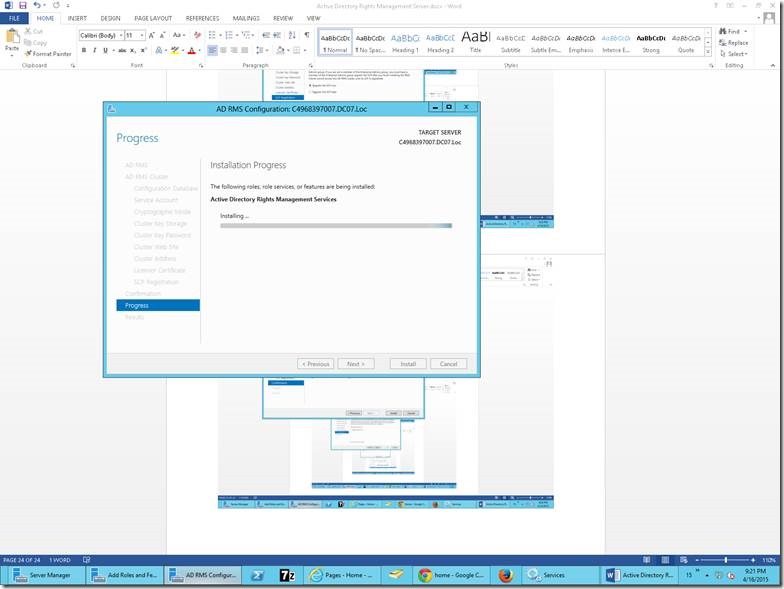This screenshot has width=784, height=589.
Task: Justify the paragraph text
Action: pyautogui.click(x=244, y=50)
